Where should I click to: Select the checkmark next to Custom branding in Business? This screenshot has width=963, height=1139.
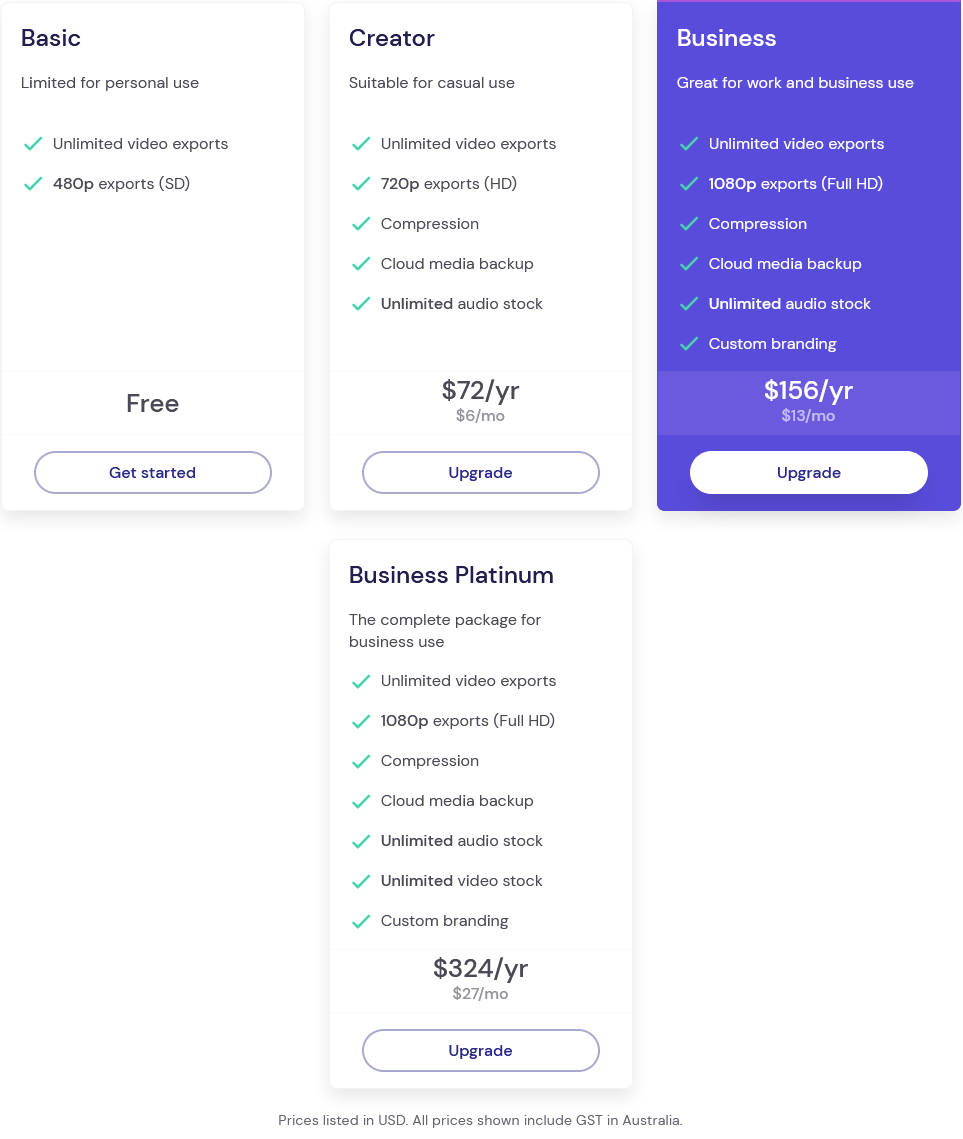(689, 344)
